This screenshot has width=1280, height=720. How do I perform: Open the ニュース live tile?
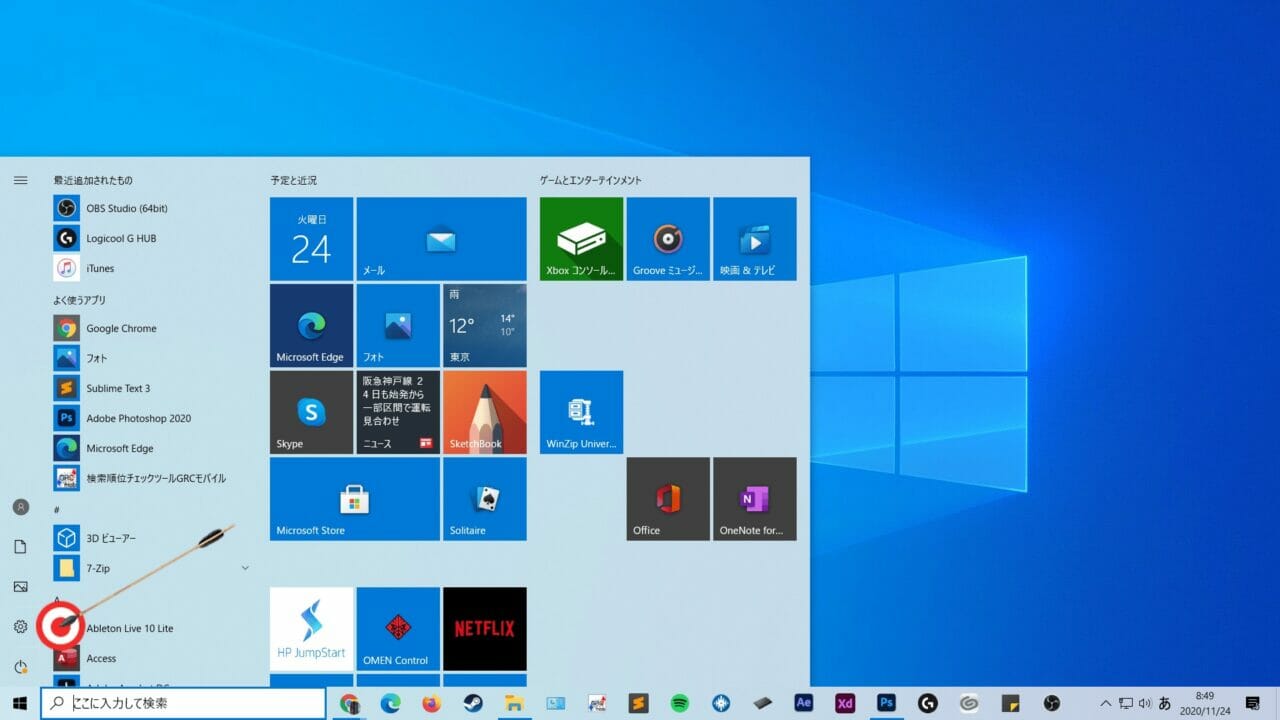point(398,412)
